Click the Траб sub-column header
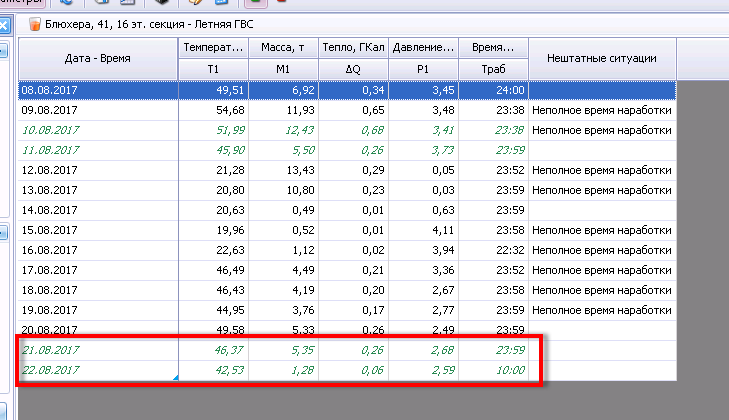 coord(493,69)
